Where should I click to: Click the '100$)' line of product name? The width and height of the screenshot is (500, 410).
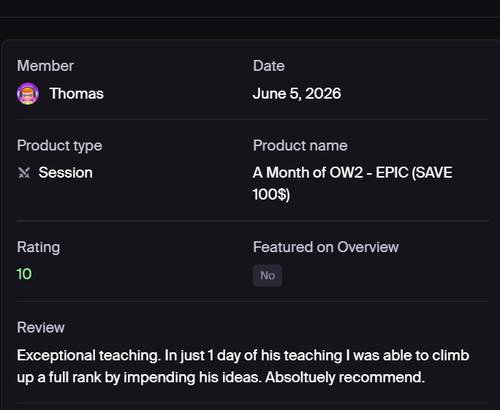coord(271,194)
